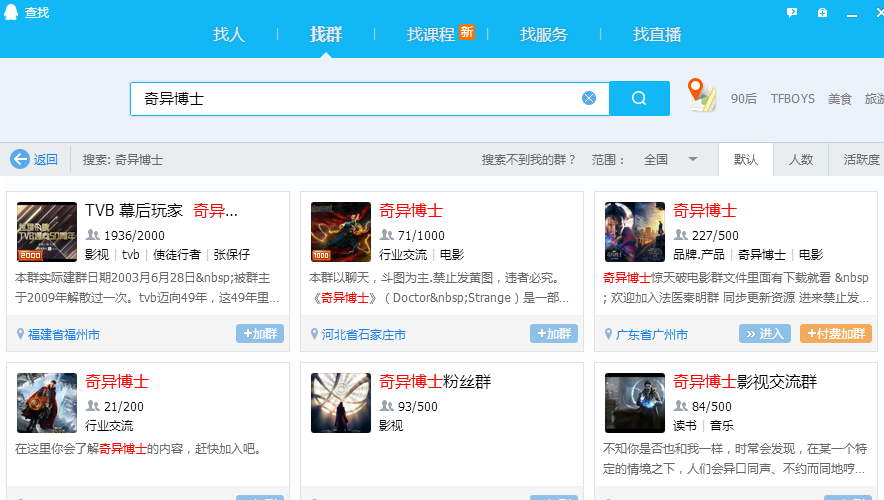Click +加群 on the 河北省石家庄市 card
Image resolution: width=884 pixels, height=500 pixels.
(x=554, y=334)
